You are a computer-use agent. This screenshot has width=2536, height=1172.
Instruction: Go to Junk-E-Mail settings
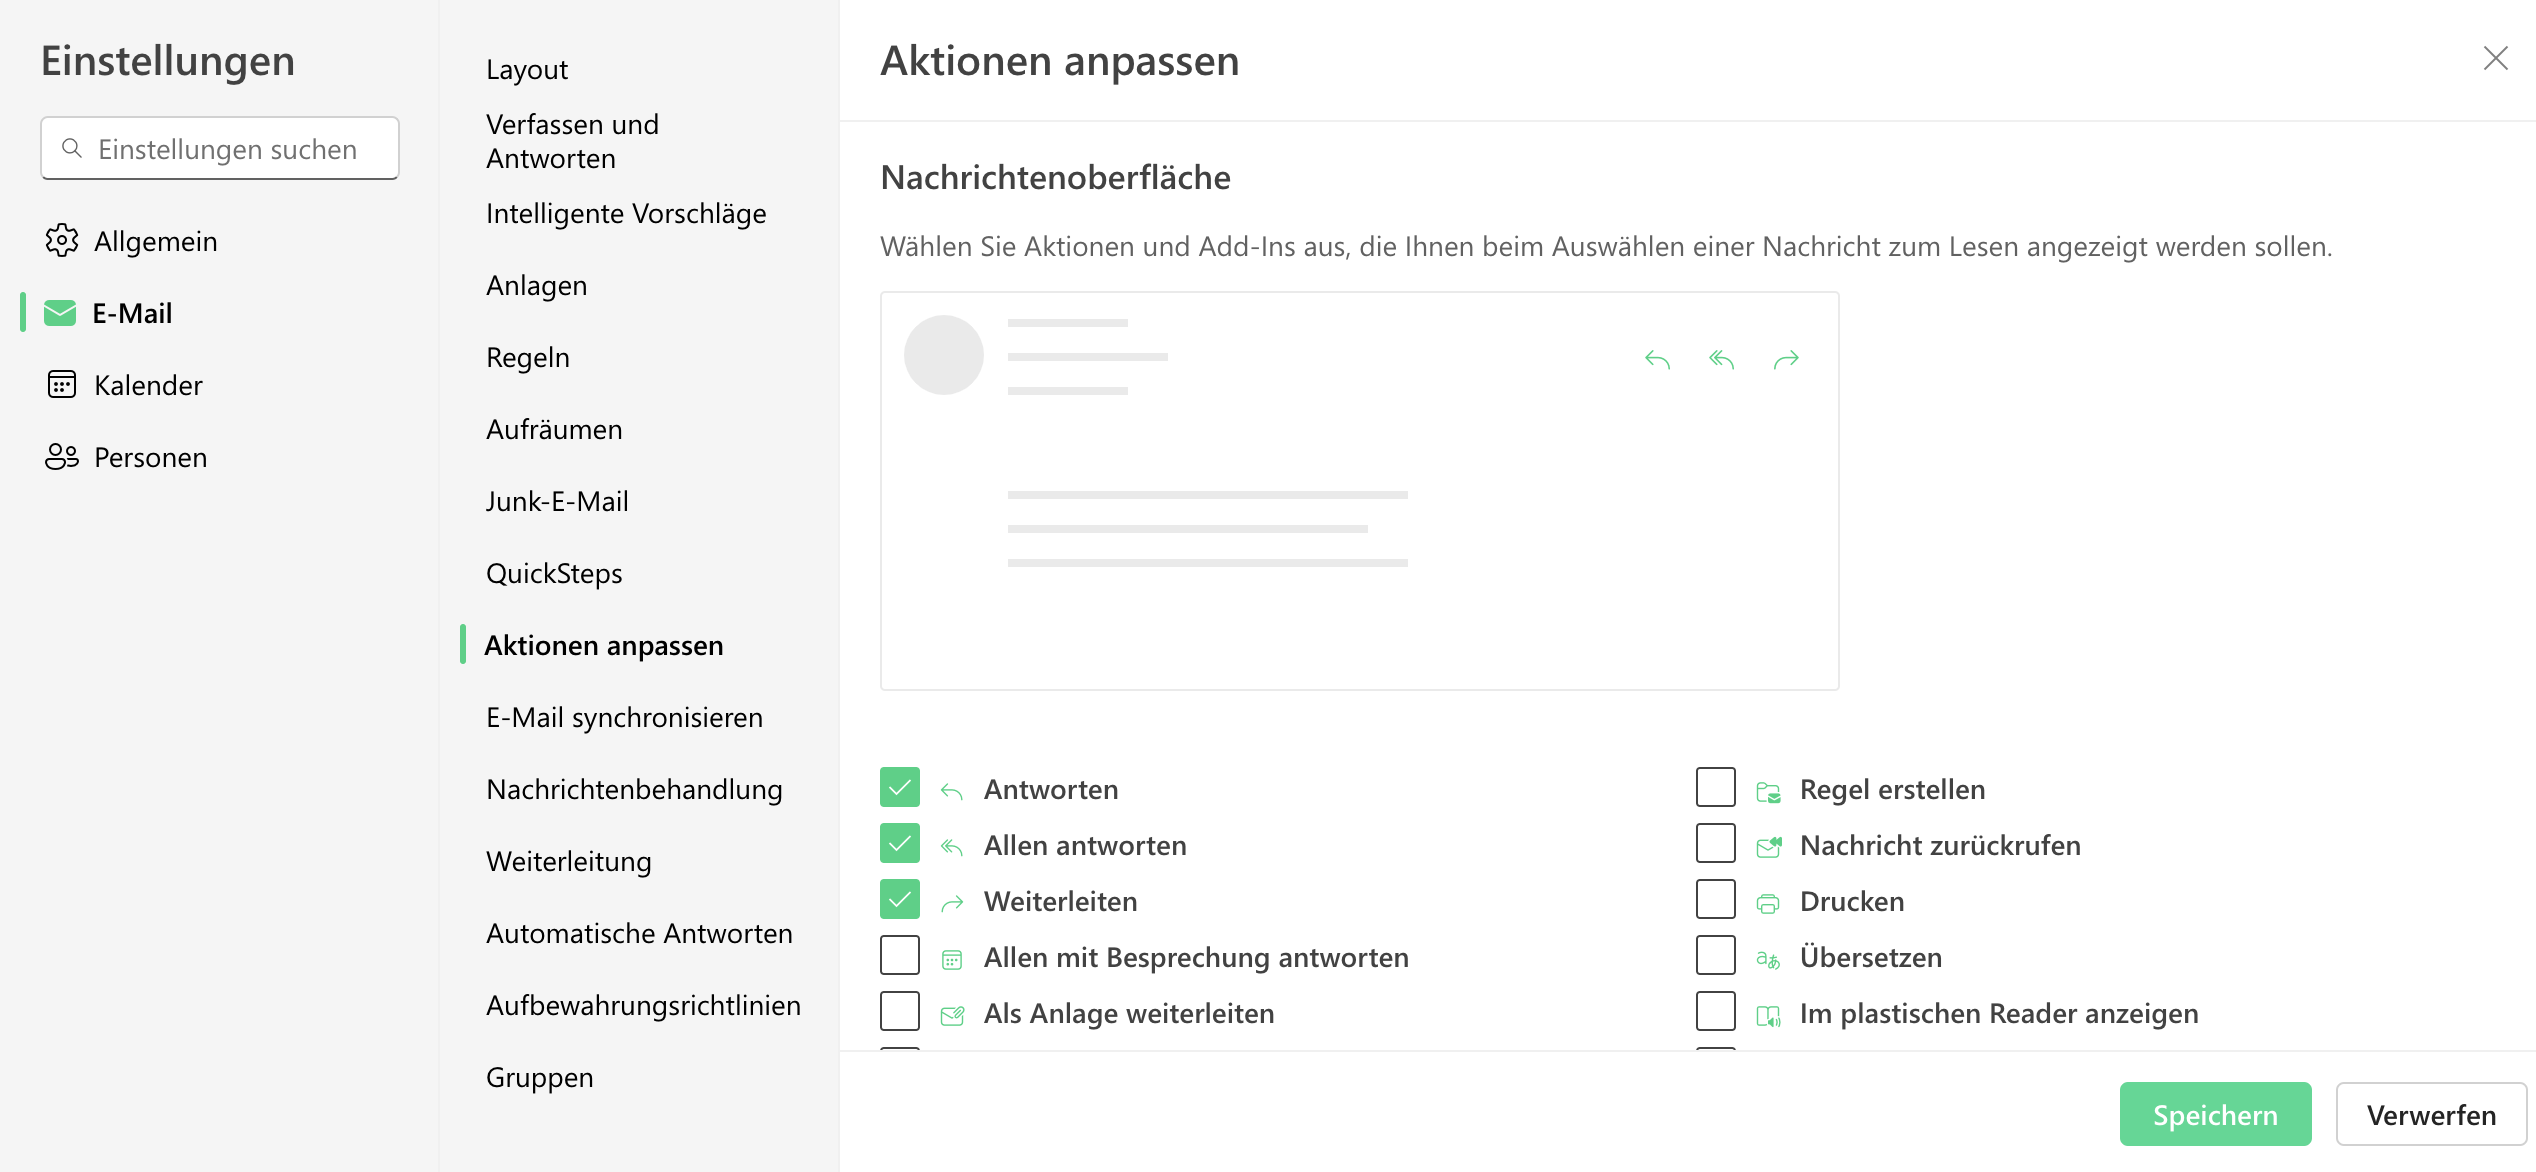coord(557,501)
